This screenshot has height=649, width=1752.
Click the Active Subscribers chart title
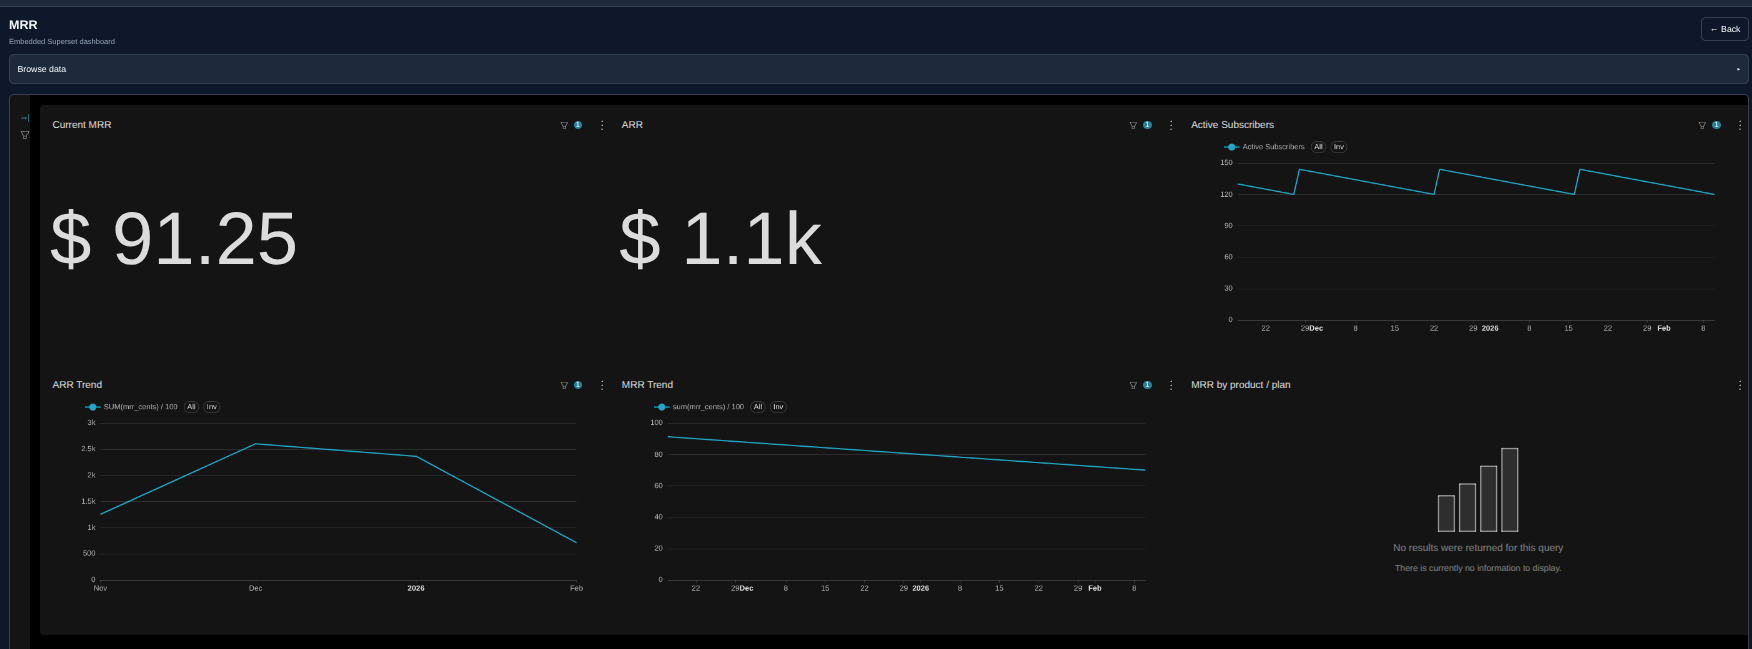pyautogui.click(x=1232, y=125)
